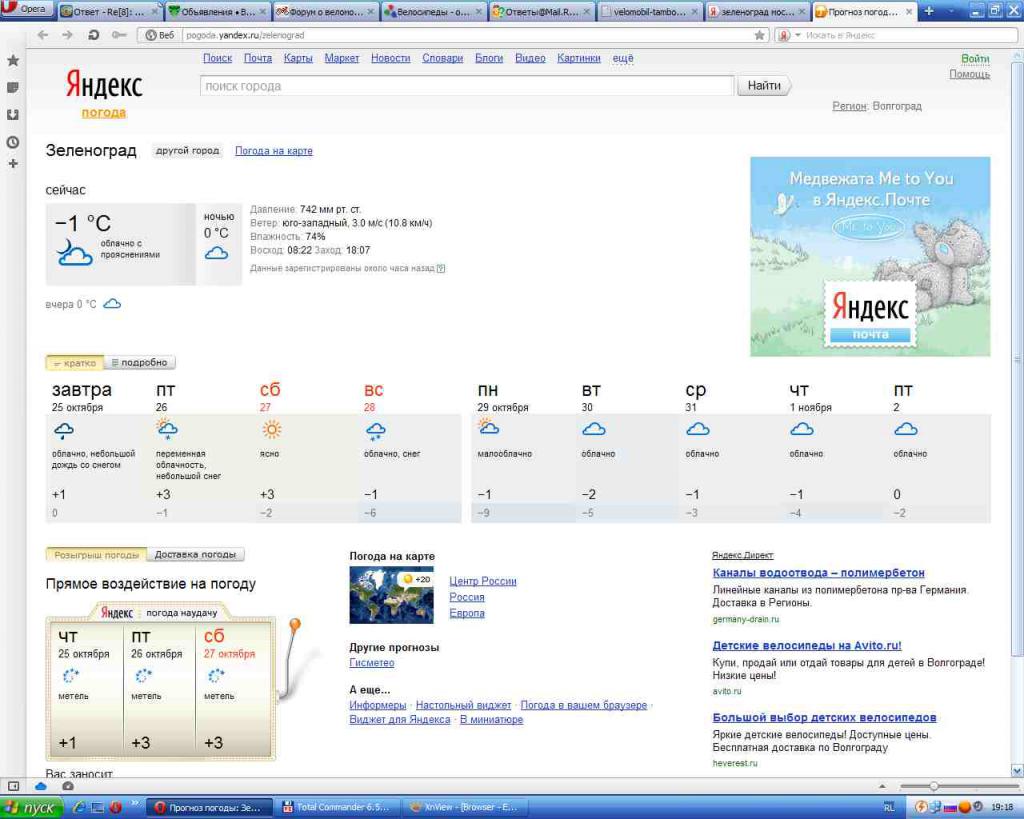This screenshot has height=819, width=1024.
Task: Open the 'Погода на карте' link
Action: pyautogui.click(x=274, y=151)
